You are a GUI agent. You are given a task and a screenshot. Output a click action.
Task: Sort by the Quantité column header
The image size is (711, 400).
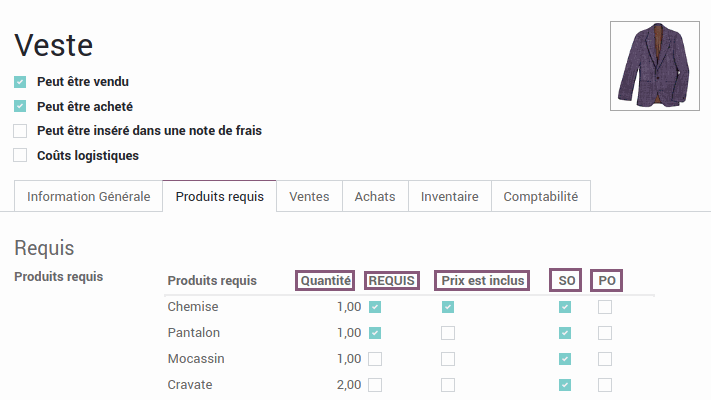tap(325, 280)
